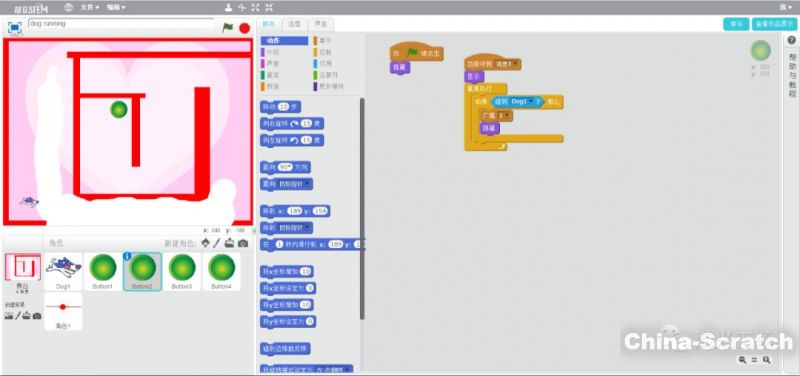Select the stamp duplicate tool in the top toolbar
800x376 pixels.
[229, 8]
